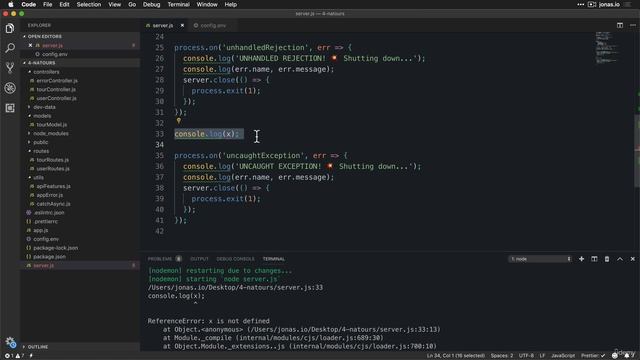Change indentation via 'Spaces: 2'

pos(502,356)
